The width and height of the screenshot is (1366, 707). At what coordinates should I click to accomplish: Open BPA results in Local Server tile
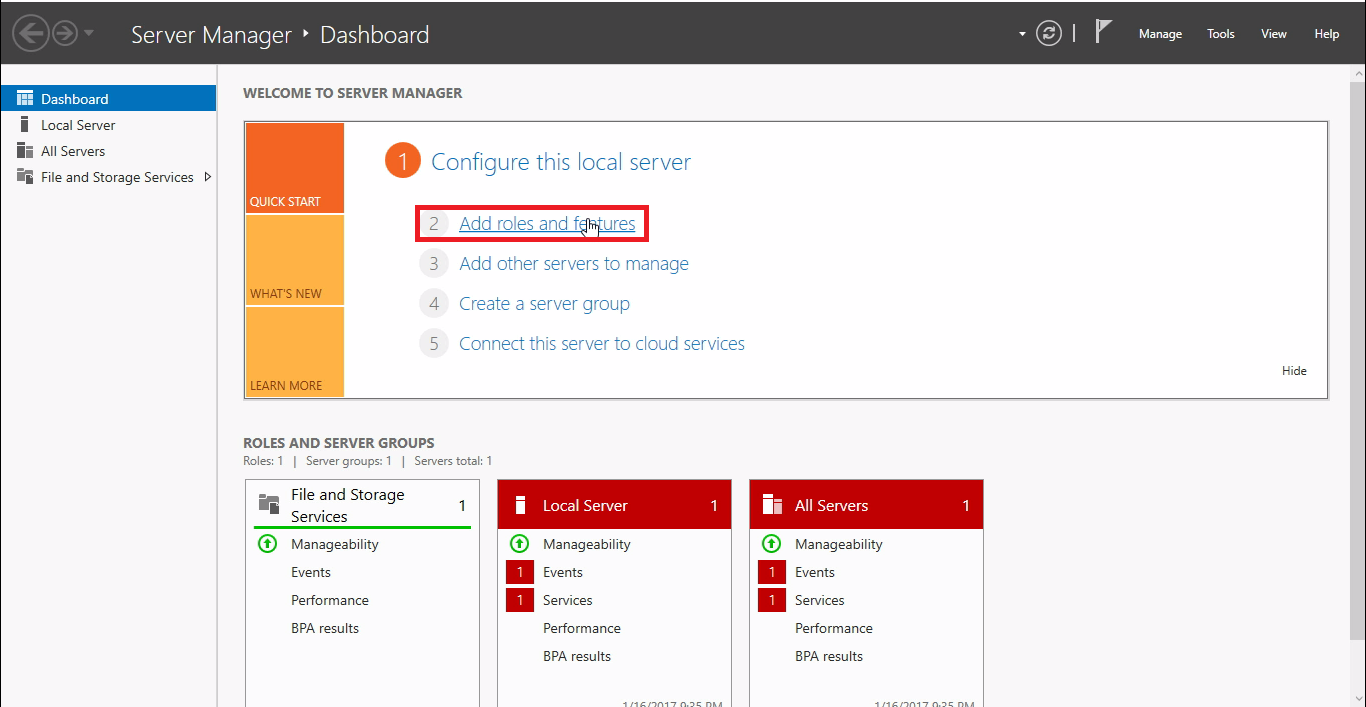577,656
